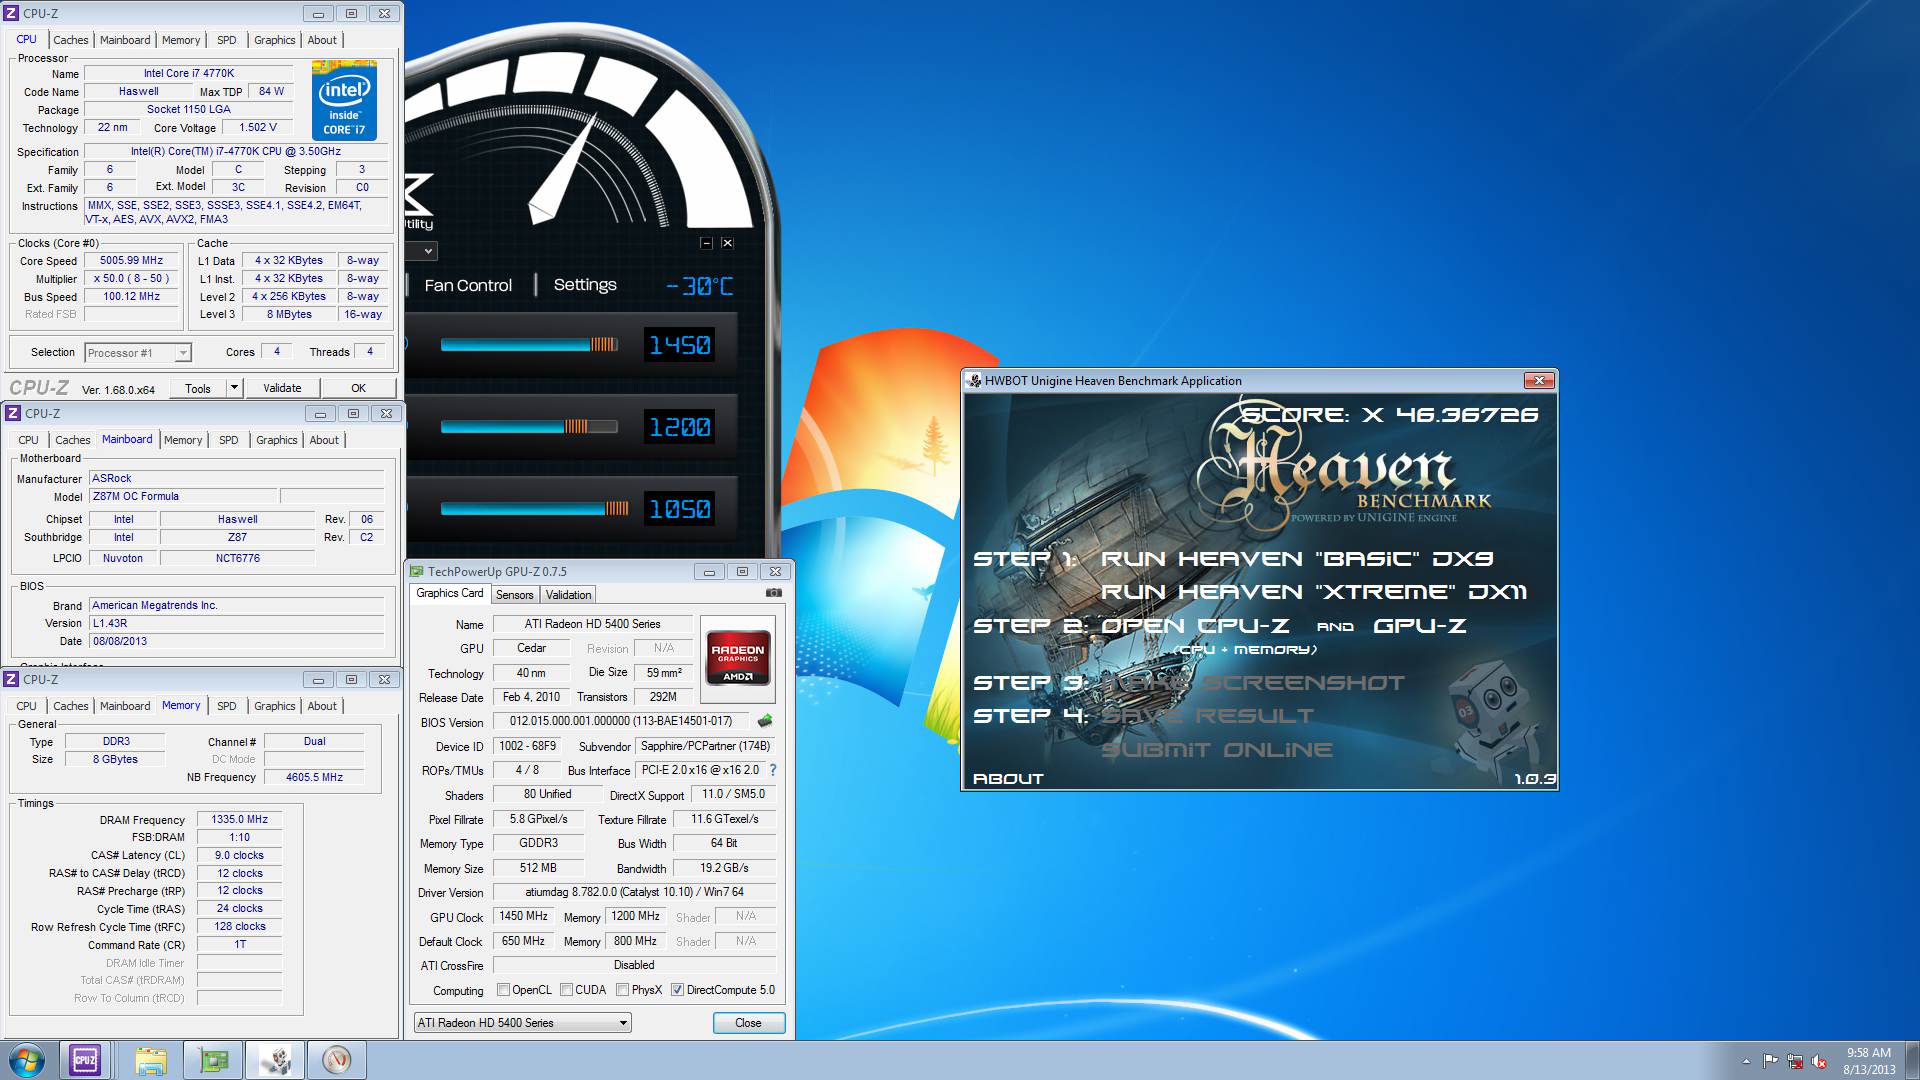Switch to Caches tab in top CPU-Z
Screen dimensions: 1920x1080
click(x=71, y=40)
